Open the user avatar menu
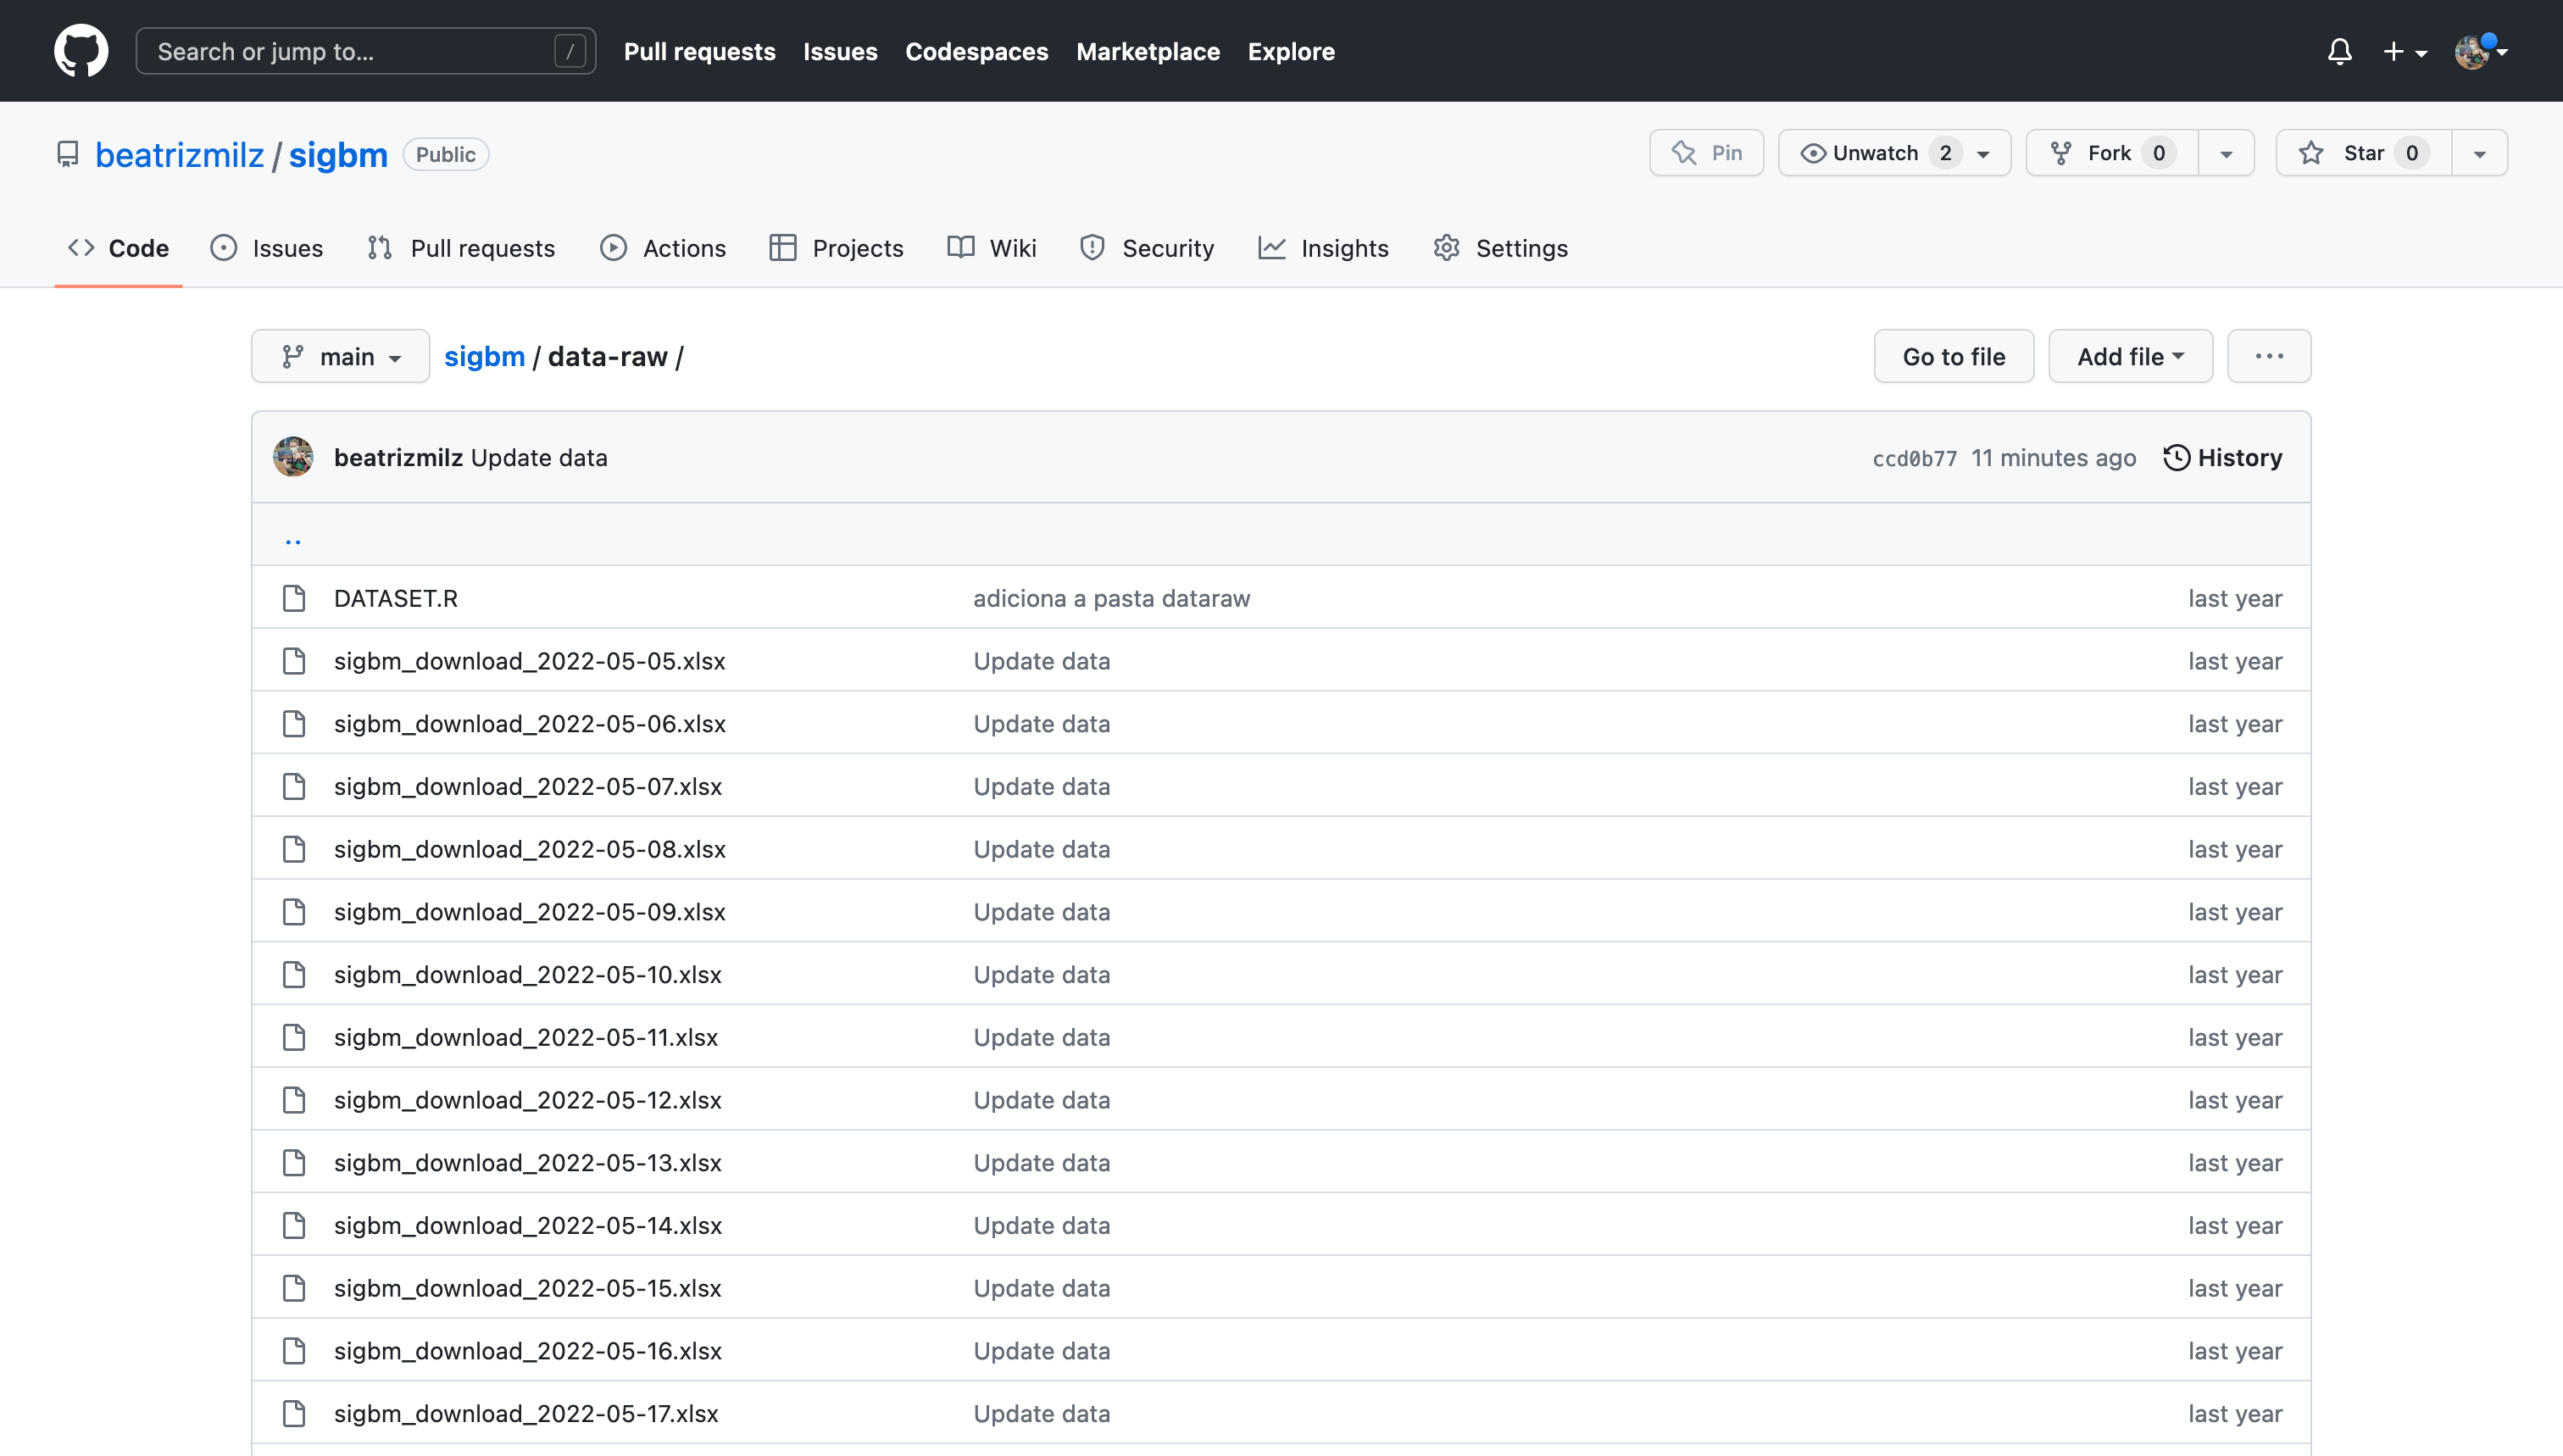2563x1456 pixels. (x=2478, y=51)
